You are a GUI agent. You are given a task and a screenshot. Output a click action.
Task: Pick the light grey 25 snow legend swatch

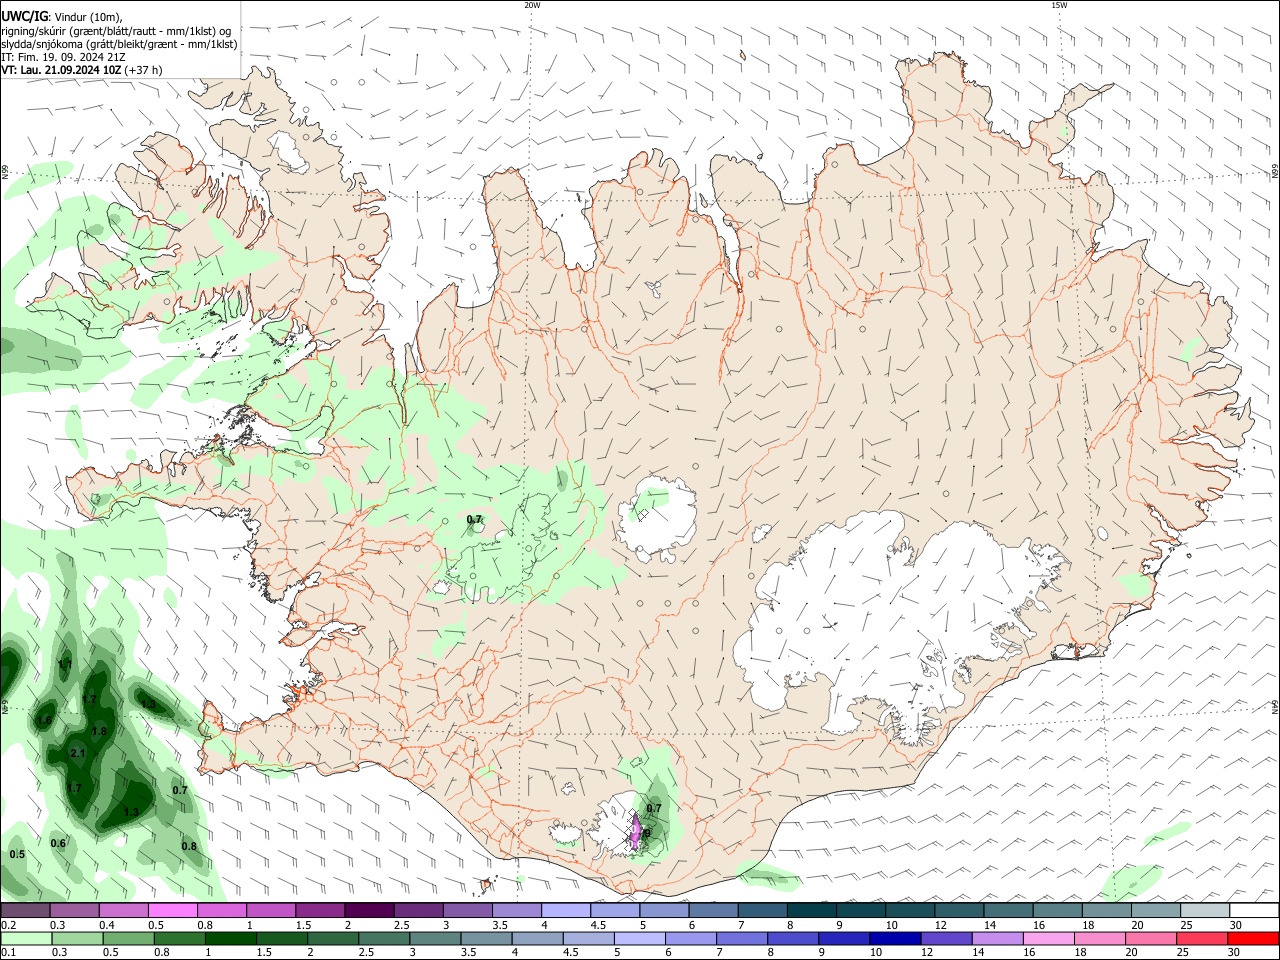[x=1205, y=910]
